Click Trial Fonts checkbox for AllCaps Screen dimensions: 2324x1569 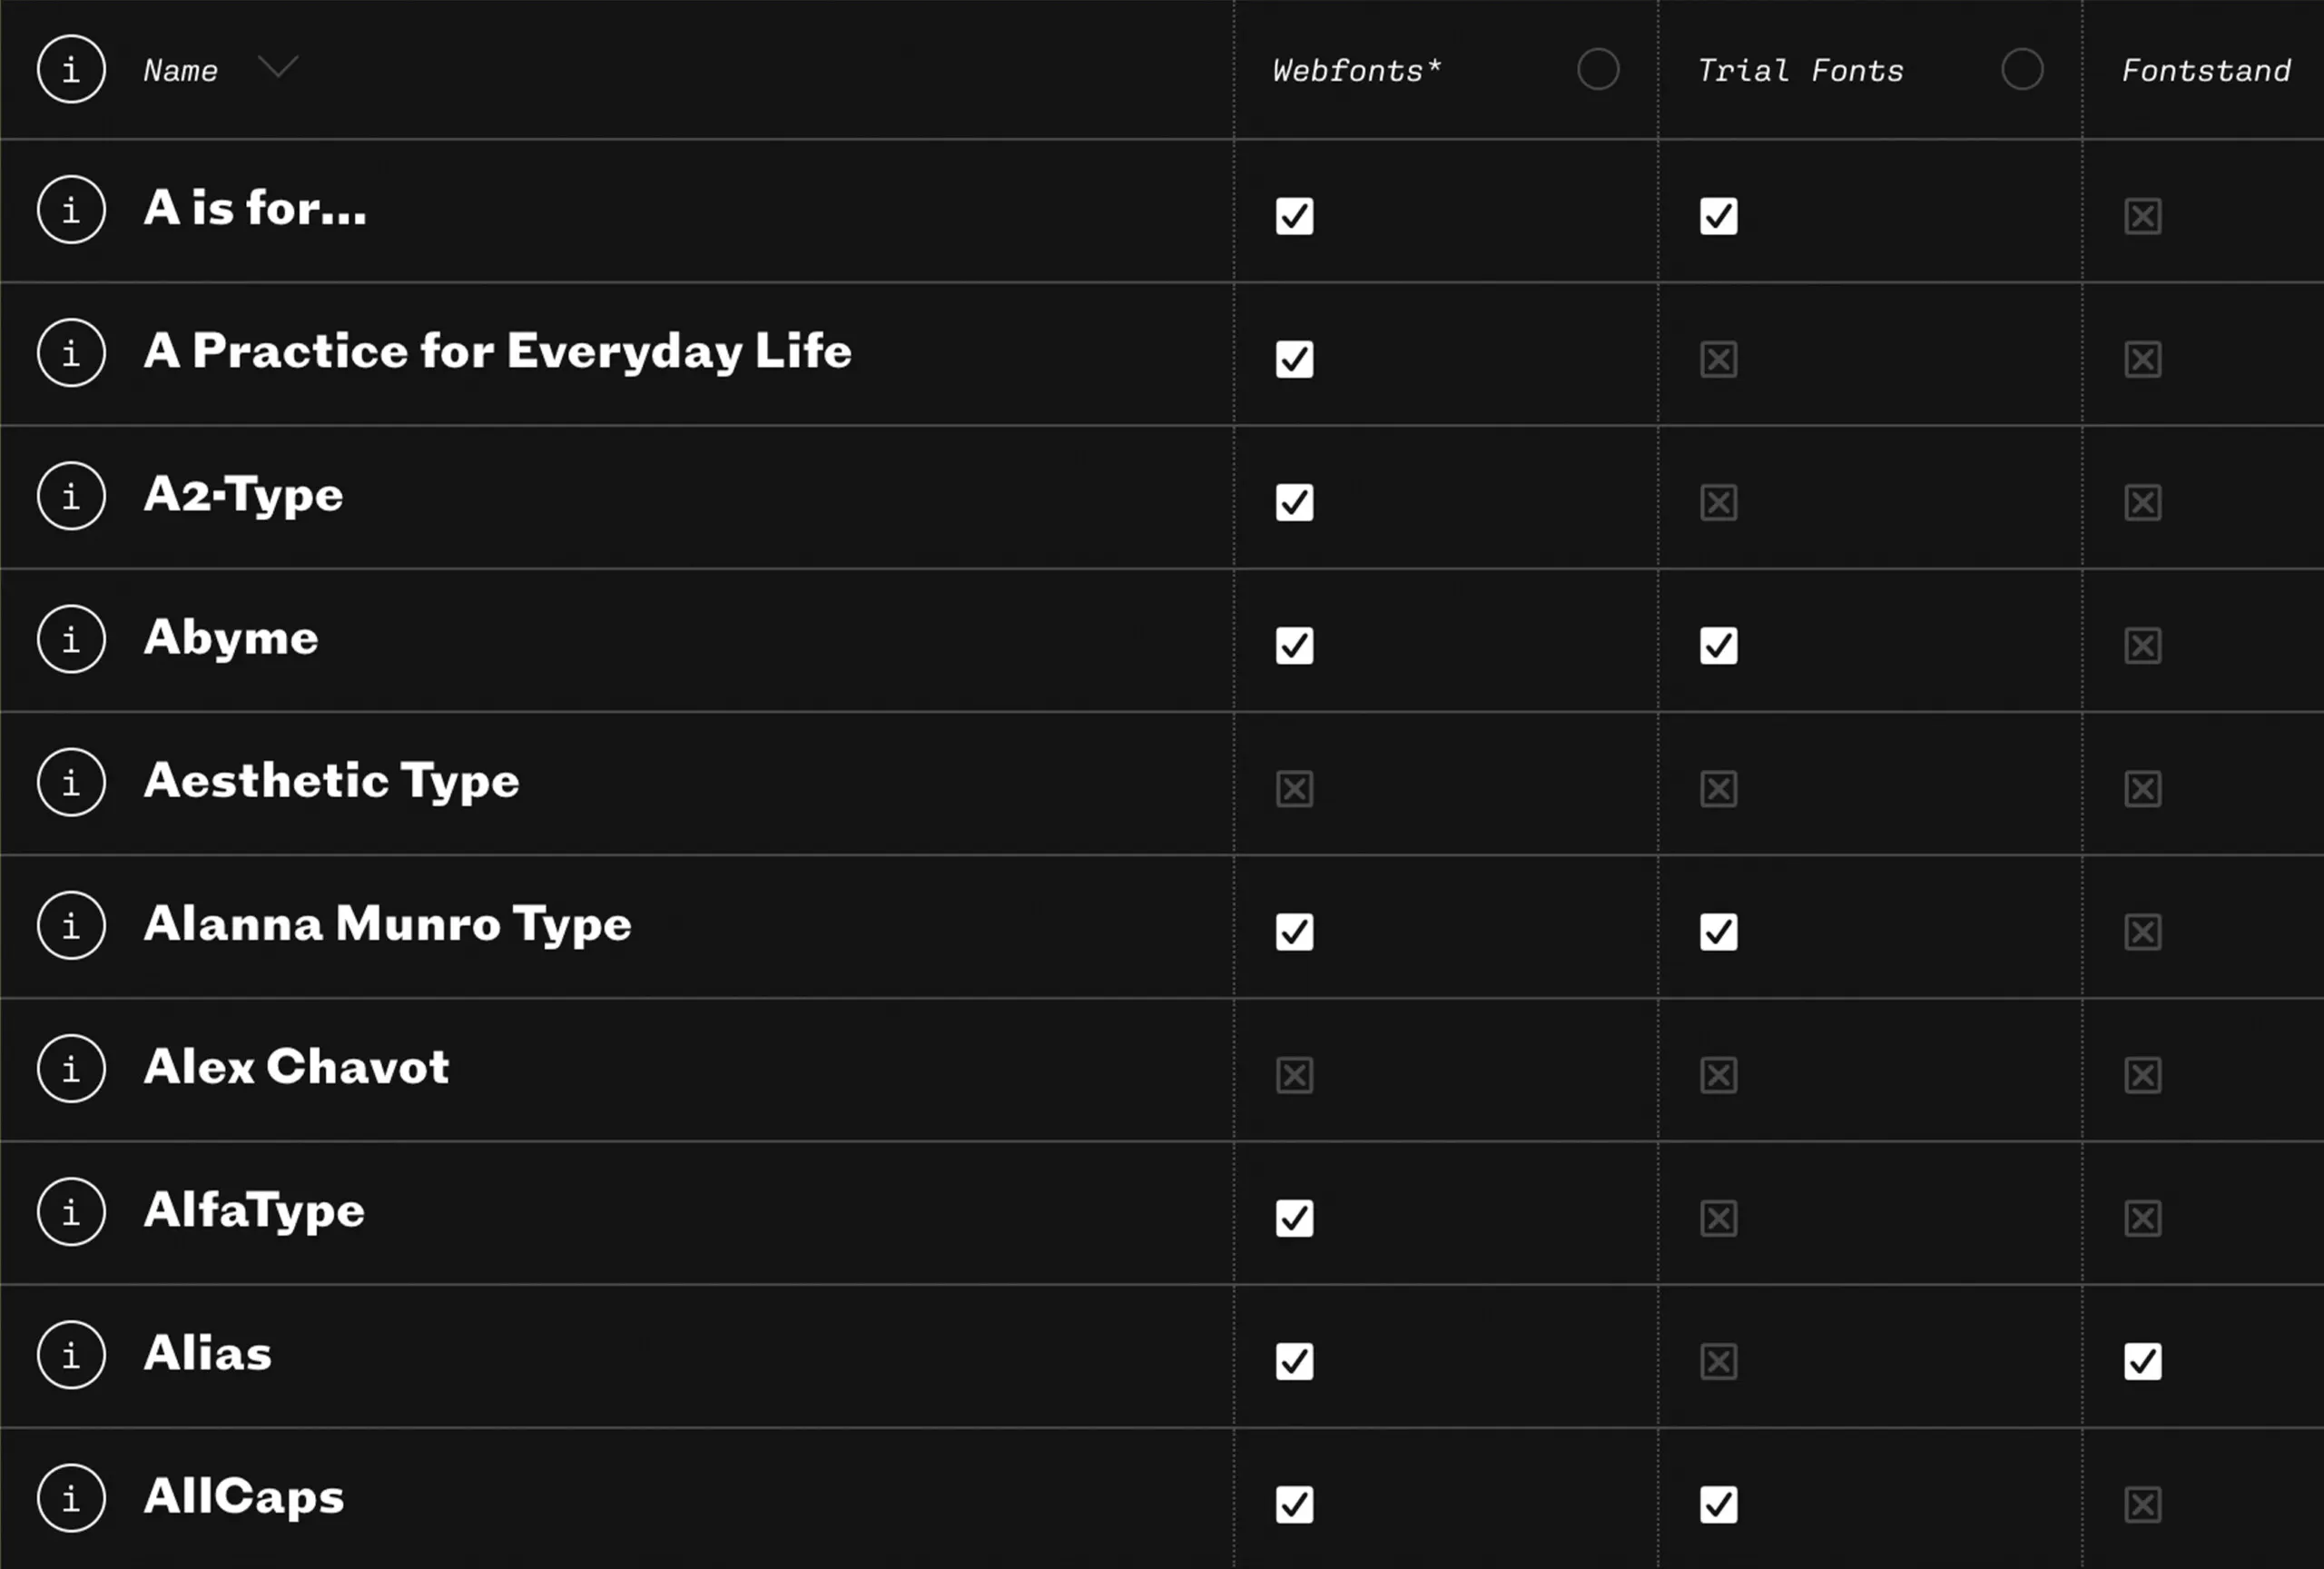[x=1718, y=1504]
